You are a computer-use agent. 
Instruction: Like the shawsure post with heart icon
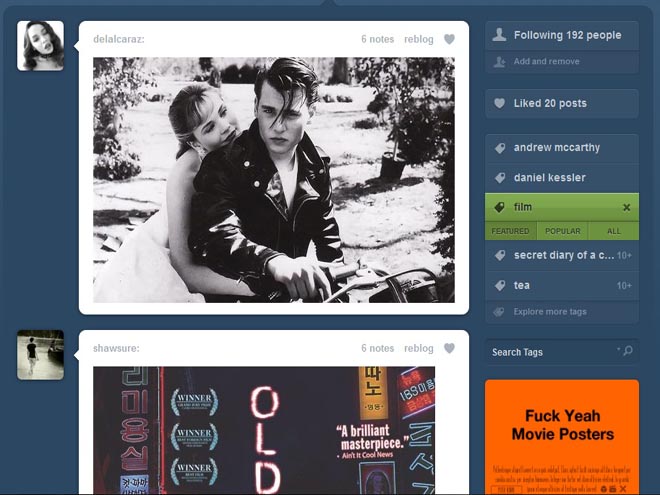(449, 349)
